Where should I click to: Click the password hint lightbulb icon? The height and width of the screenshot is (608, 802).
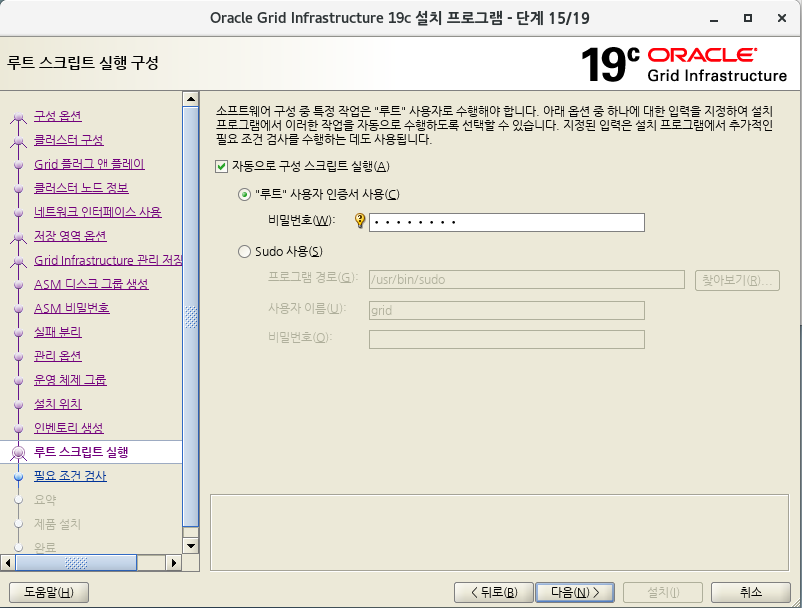(x=360, y=221)
